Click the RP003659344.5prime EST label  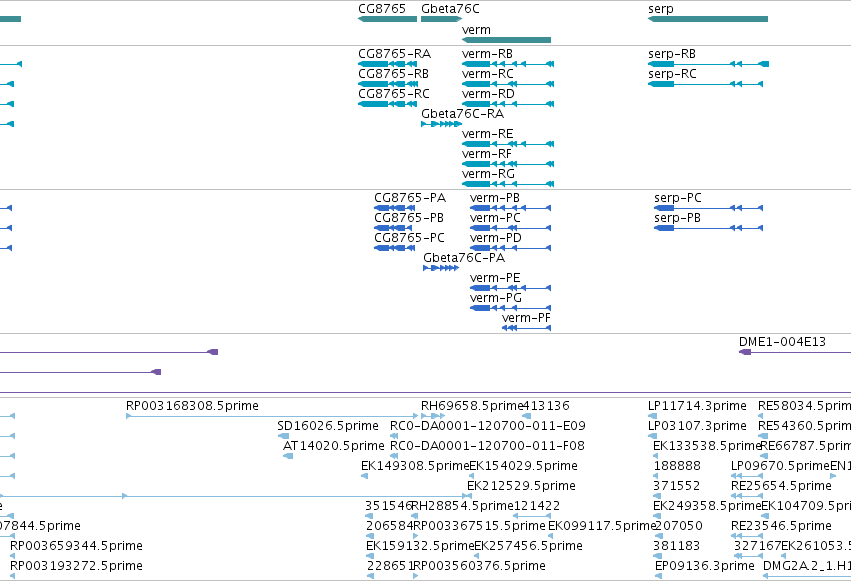[x=77, y=547]
